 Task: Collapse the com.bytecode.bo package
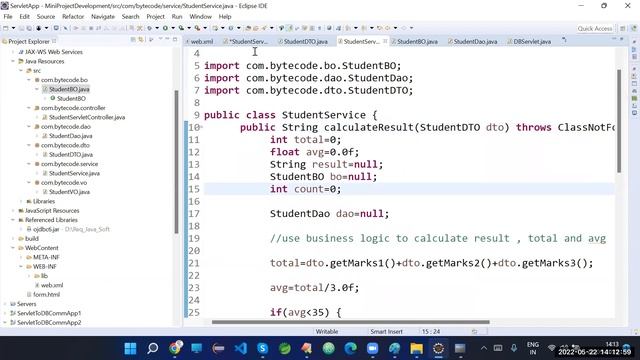pos(29,80)
